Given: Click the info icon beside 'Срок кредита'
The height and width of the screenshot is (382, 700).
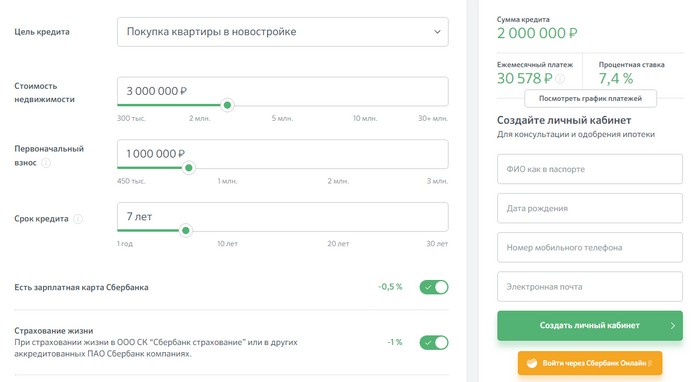Looking at the screenshot, I should pyautogui.click(x=78, y=219).
